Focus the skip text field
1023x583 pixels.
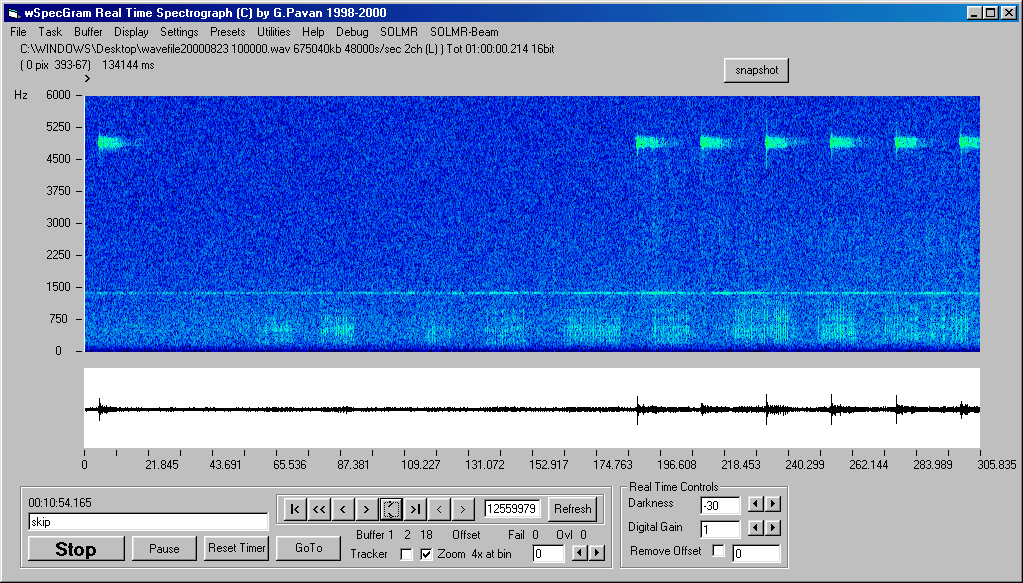pos(148,522)
